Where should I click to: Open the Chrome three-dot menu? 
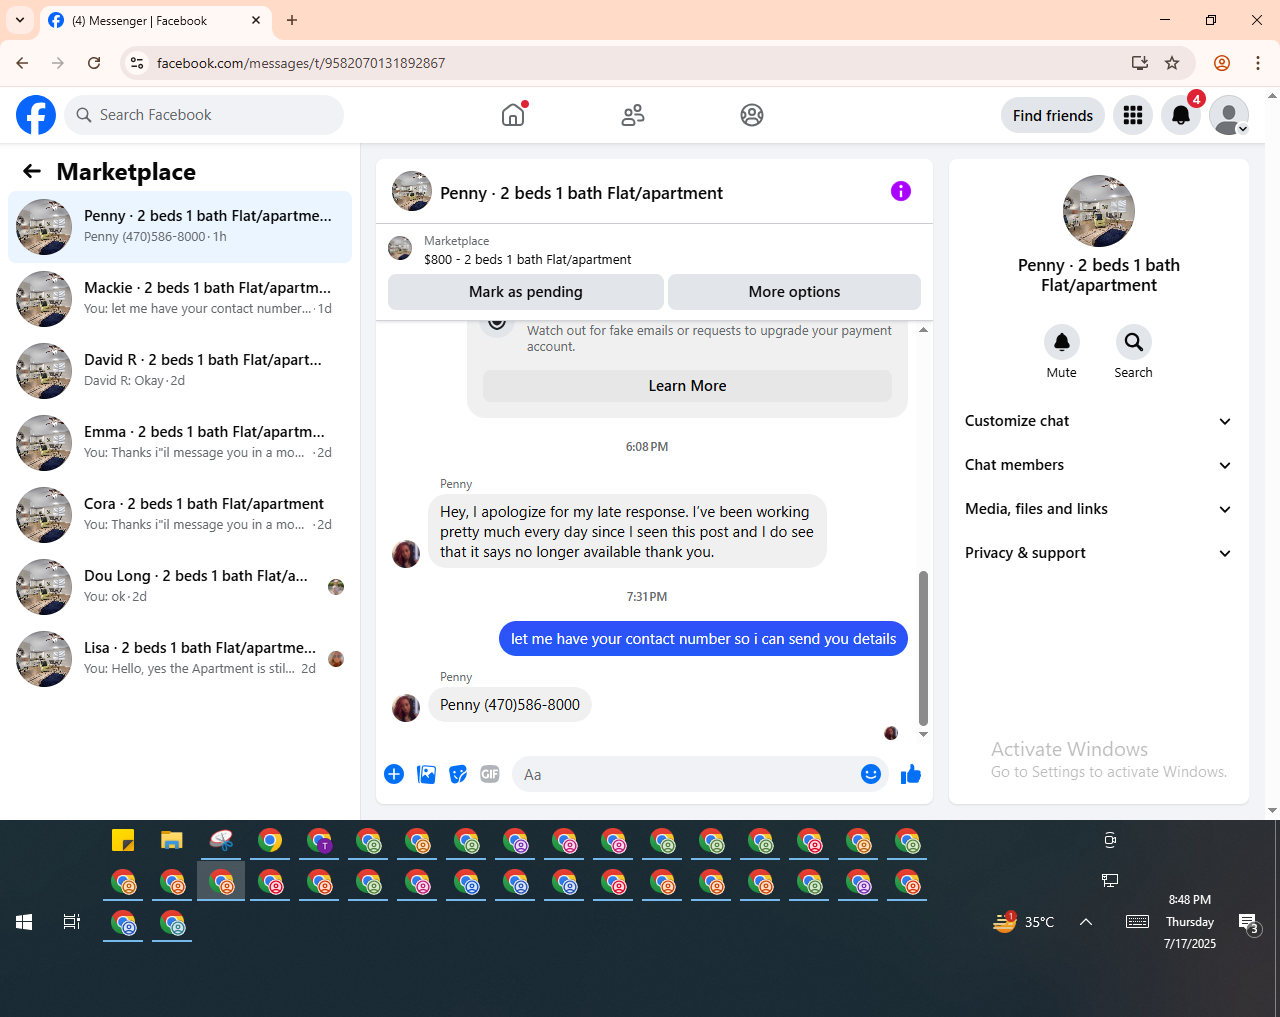pyautogui.click(x=1258, y=63)
